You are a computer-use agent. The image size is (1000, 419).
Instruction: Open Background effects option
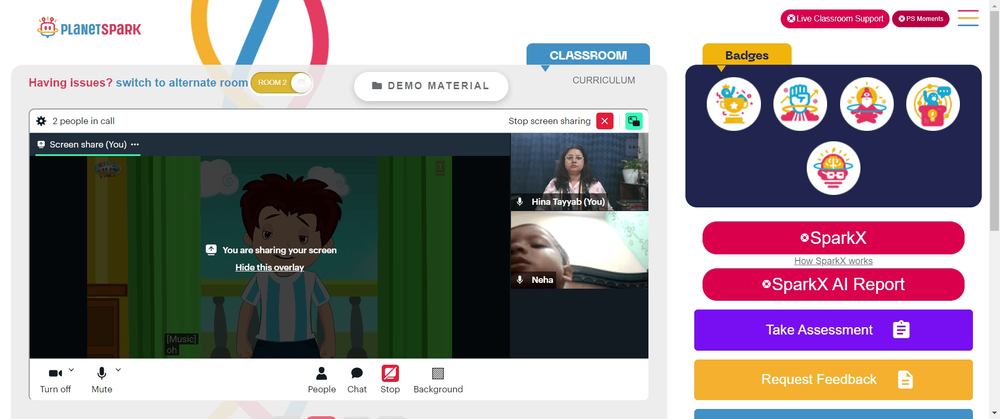tap(438, 380)
